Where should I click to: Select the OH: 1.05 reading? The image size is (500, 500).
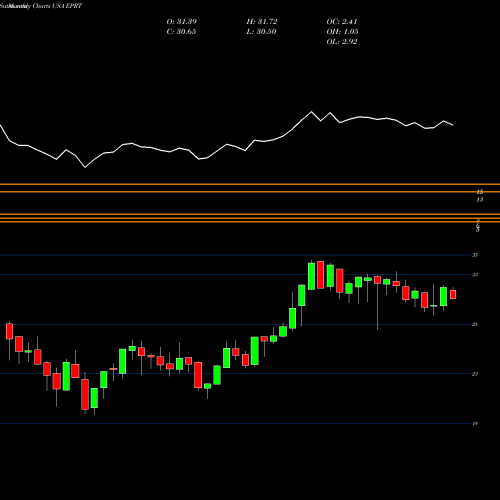(342, 32)
